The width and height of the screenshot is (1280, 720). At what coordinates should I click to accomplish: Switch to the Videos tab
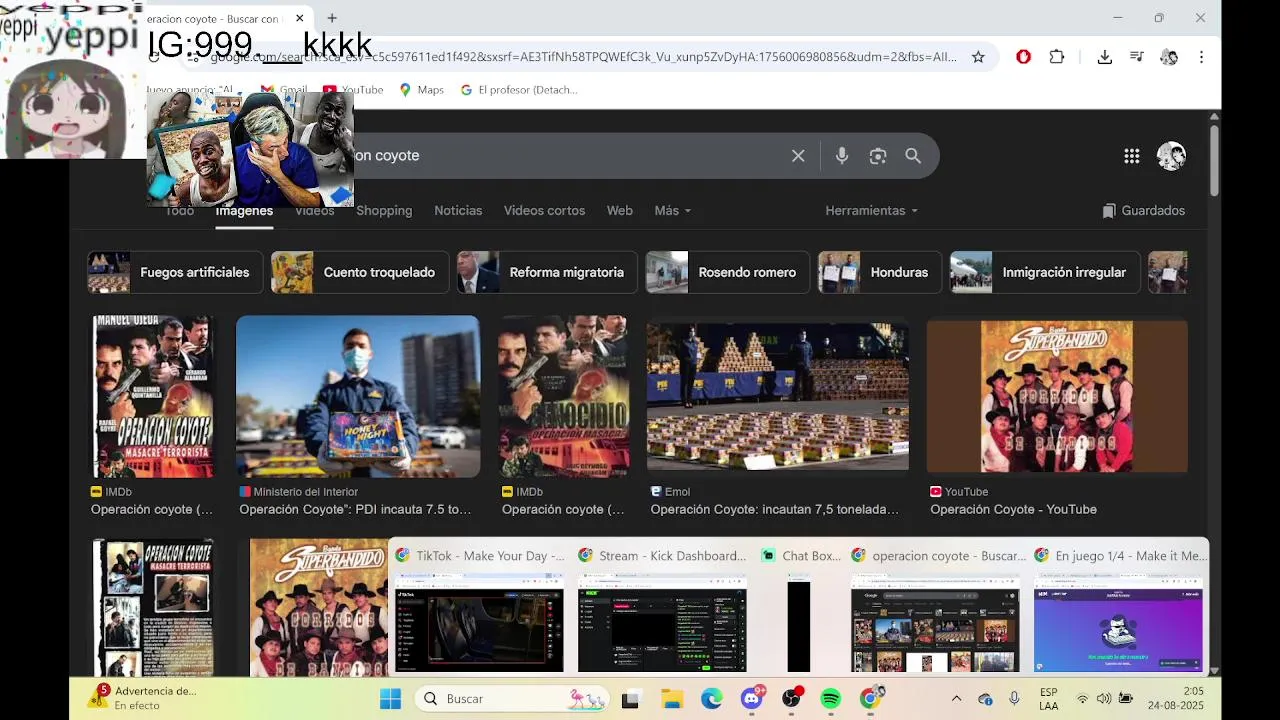(x=314, y=211)
